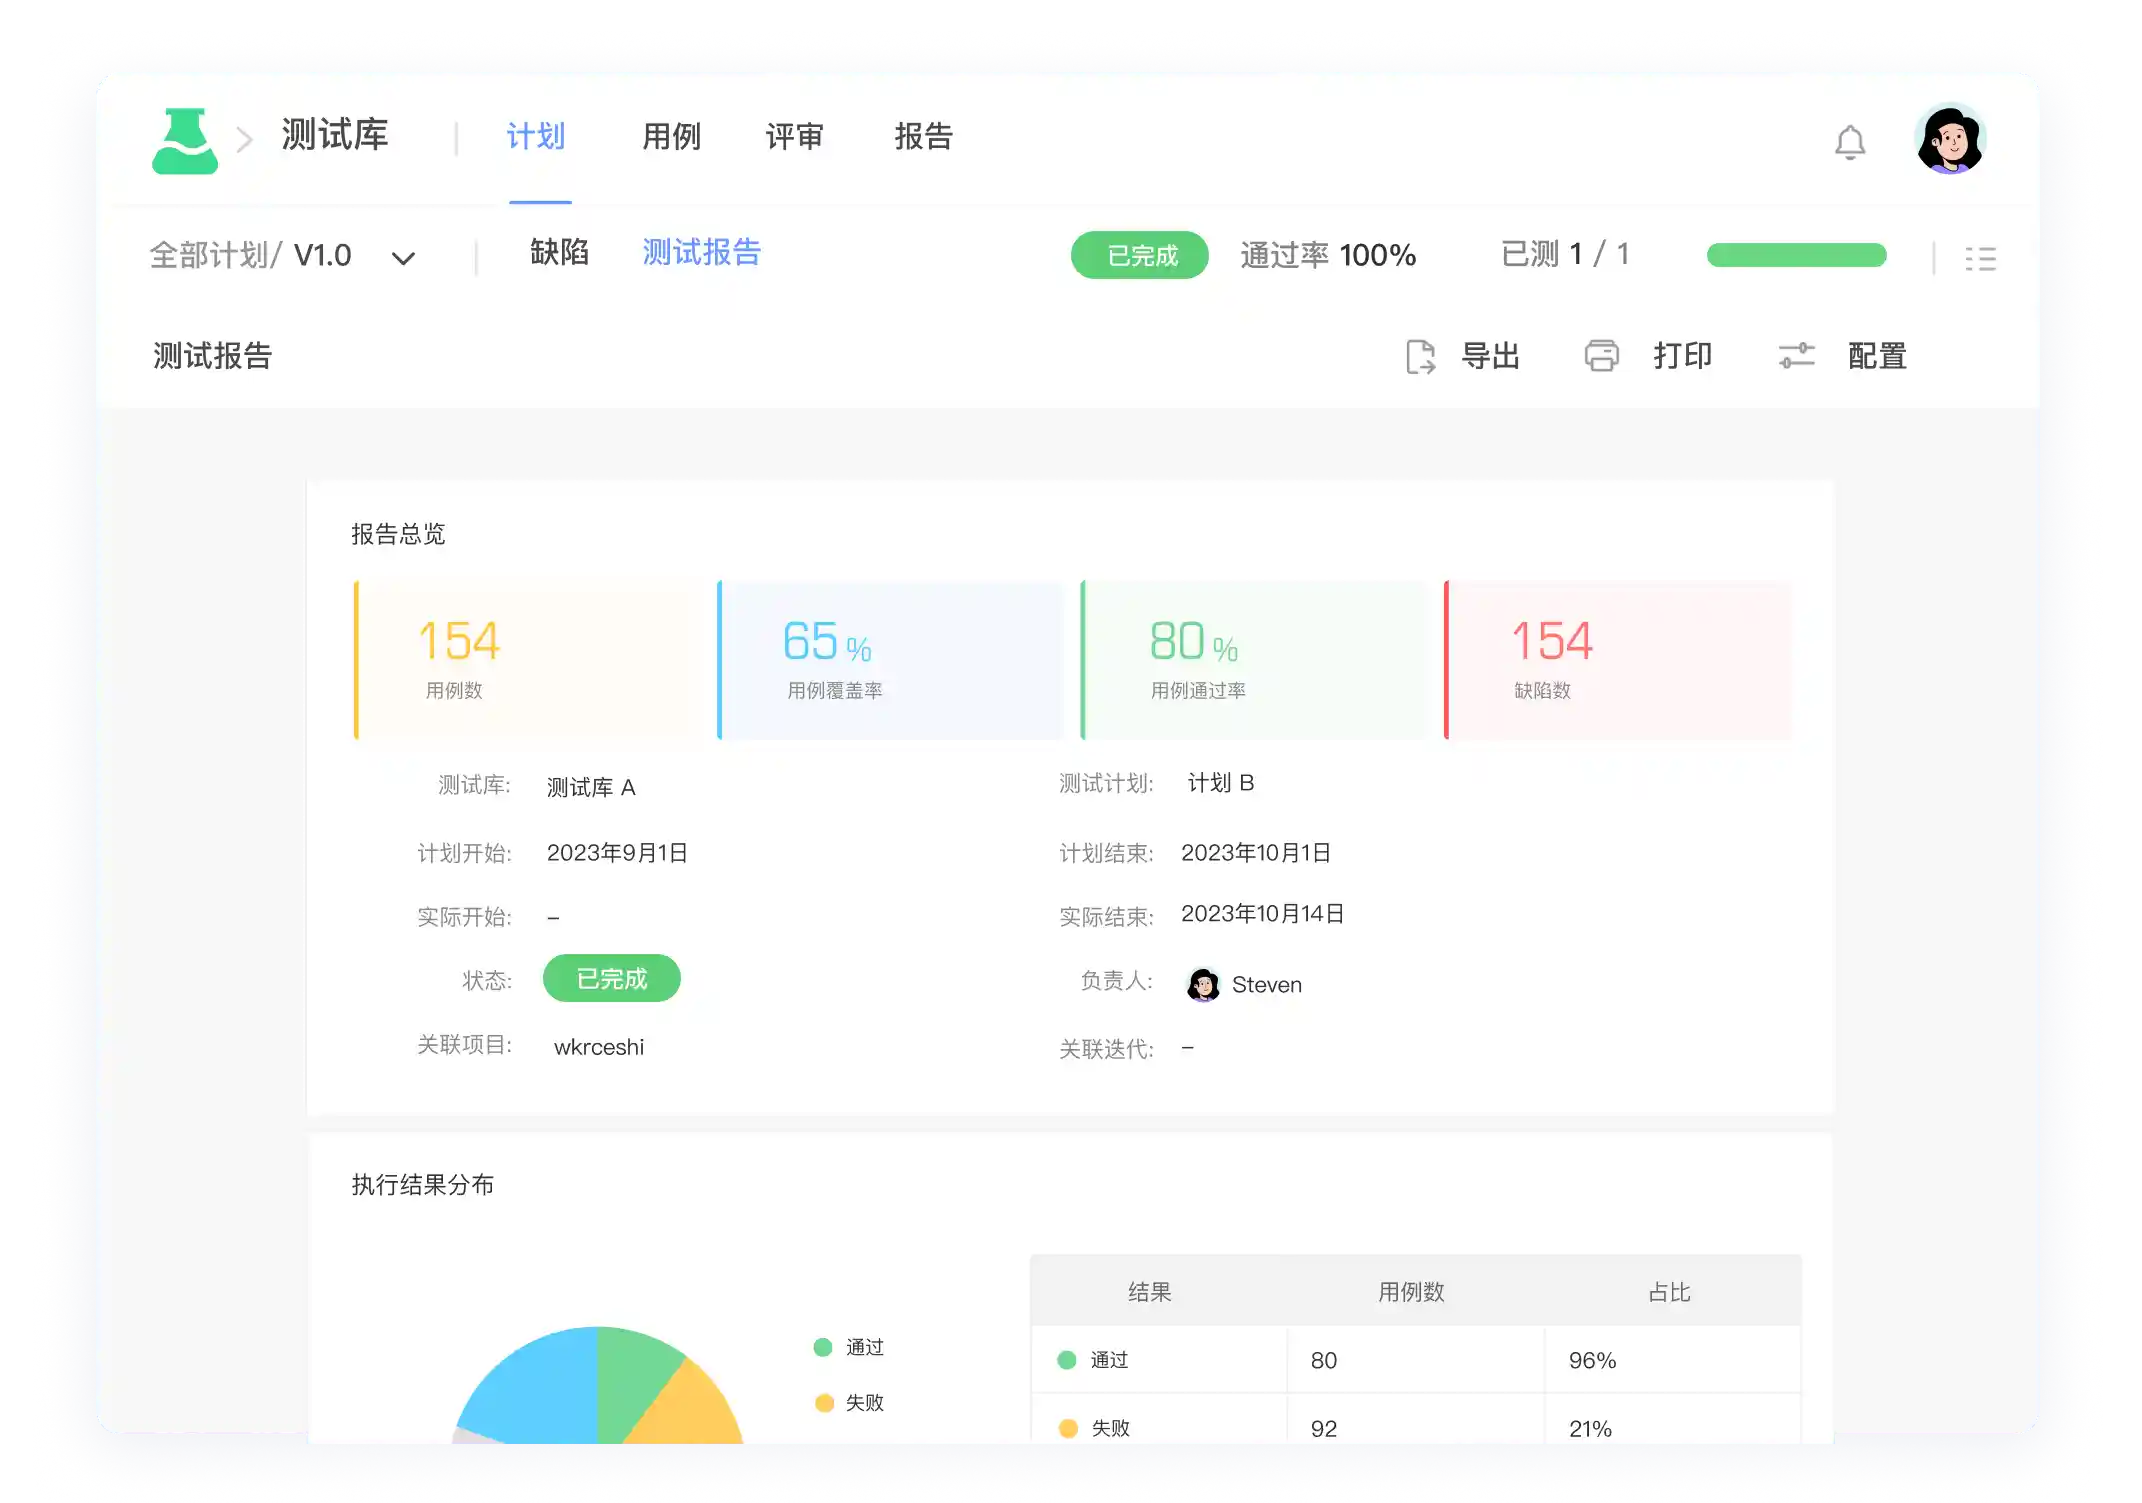This screenshot has width=2142, height=1503.
Task: Click the Steven owner name
Action: (1267, 985)
